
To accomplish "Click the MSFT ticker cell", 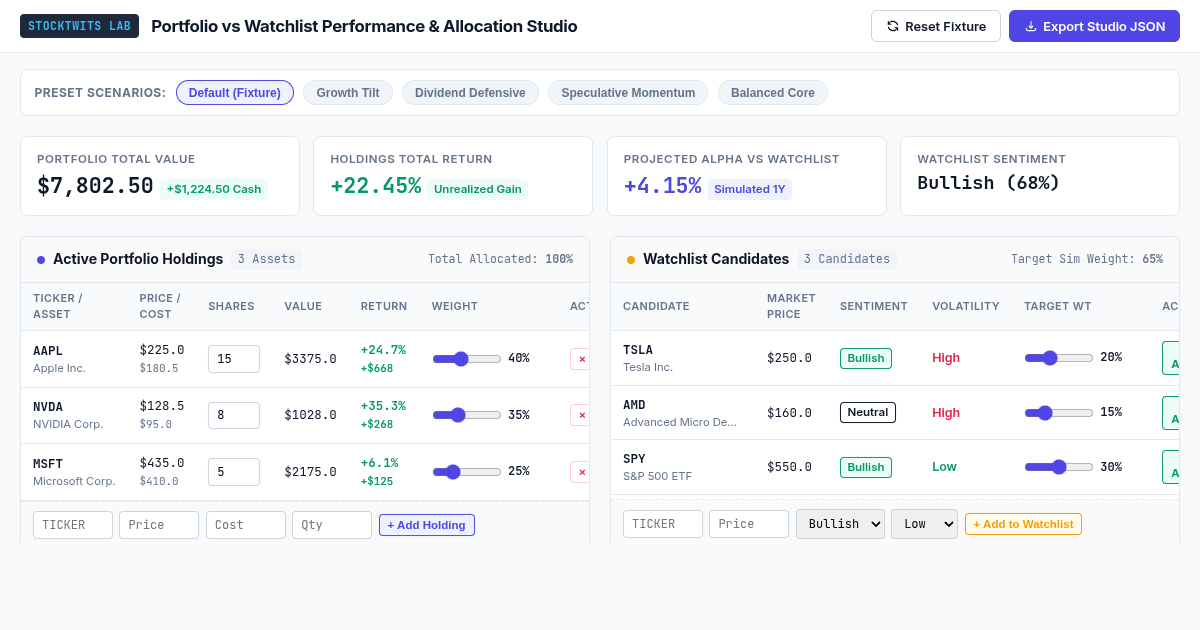I will click(x=74, y=472).
